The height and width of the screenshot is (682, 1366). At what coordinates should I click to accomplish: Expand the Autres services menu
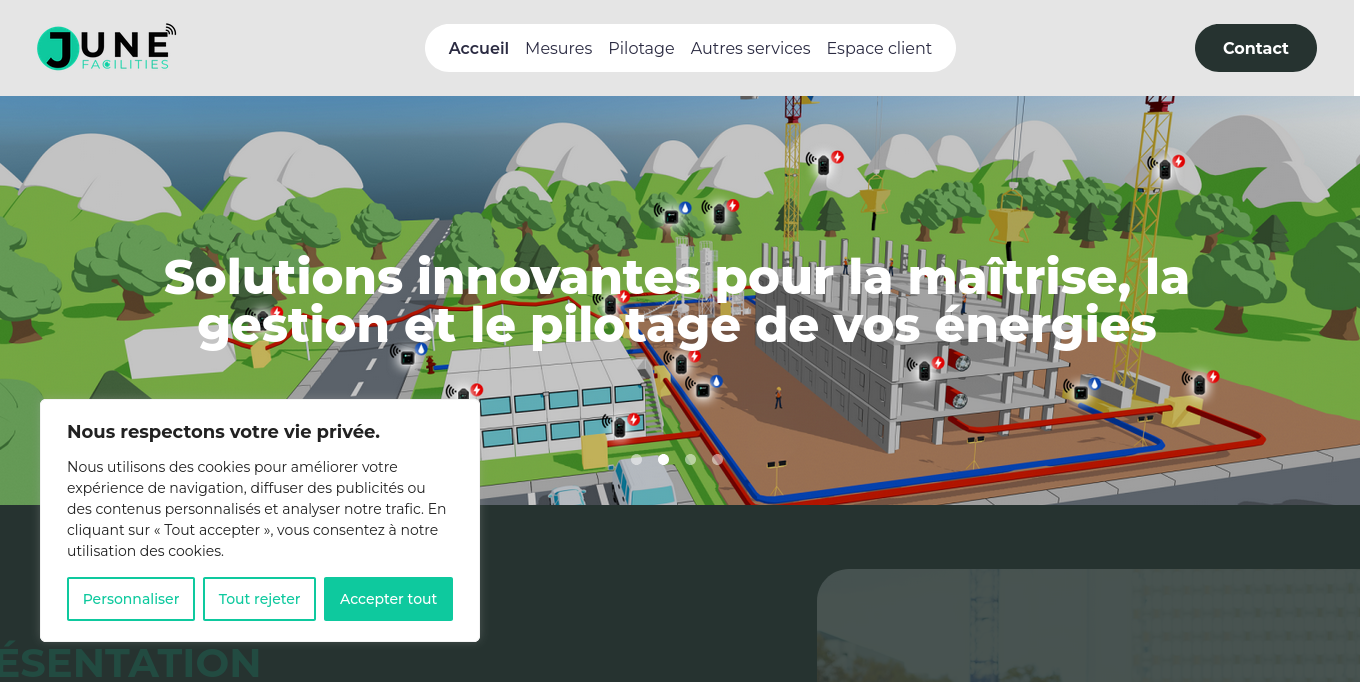pos(750,48)
